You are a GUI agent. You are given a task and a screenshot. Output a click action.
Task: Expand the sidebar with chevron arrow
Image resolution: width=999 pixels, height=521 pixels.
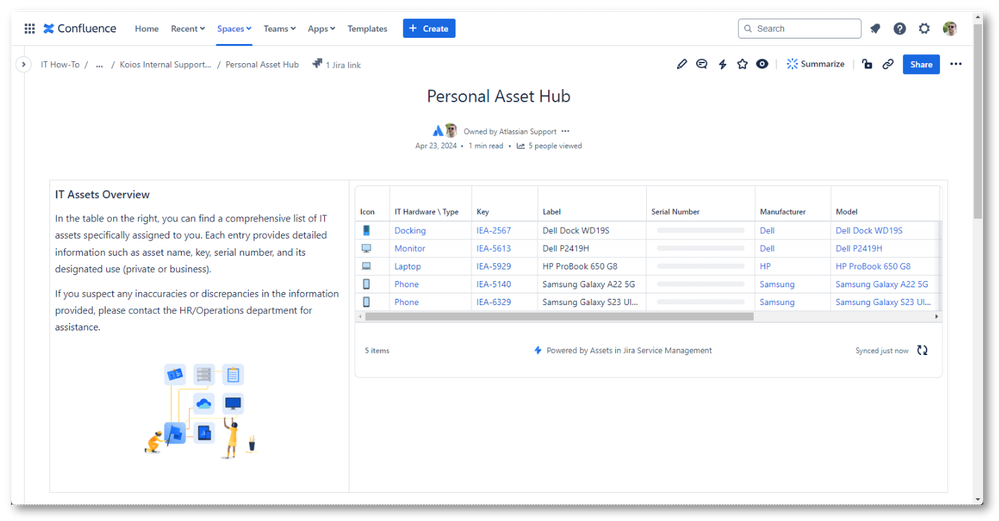pyautogui.click(x=24, y=64)
